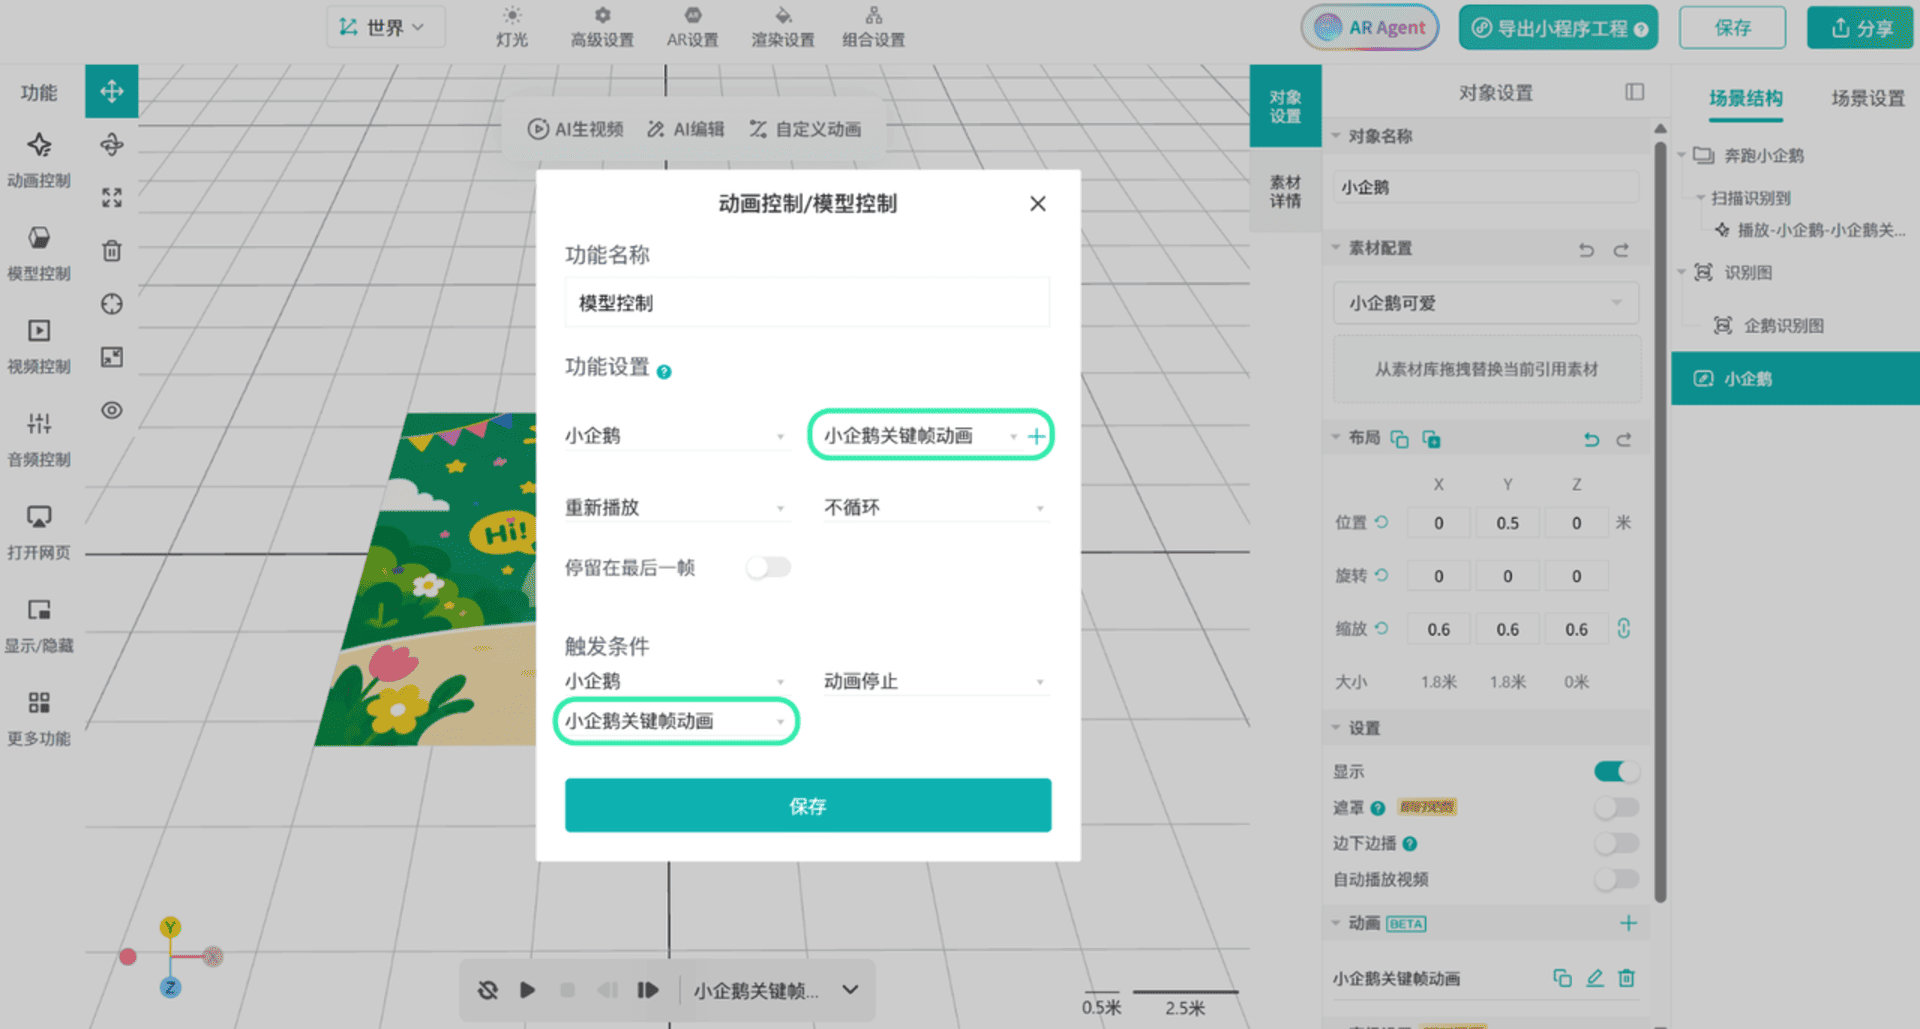Select the 打开网页 function
This screenshot has width=1920, height=1029.
(x=39, y=531)
